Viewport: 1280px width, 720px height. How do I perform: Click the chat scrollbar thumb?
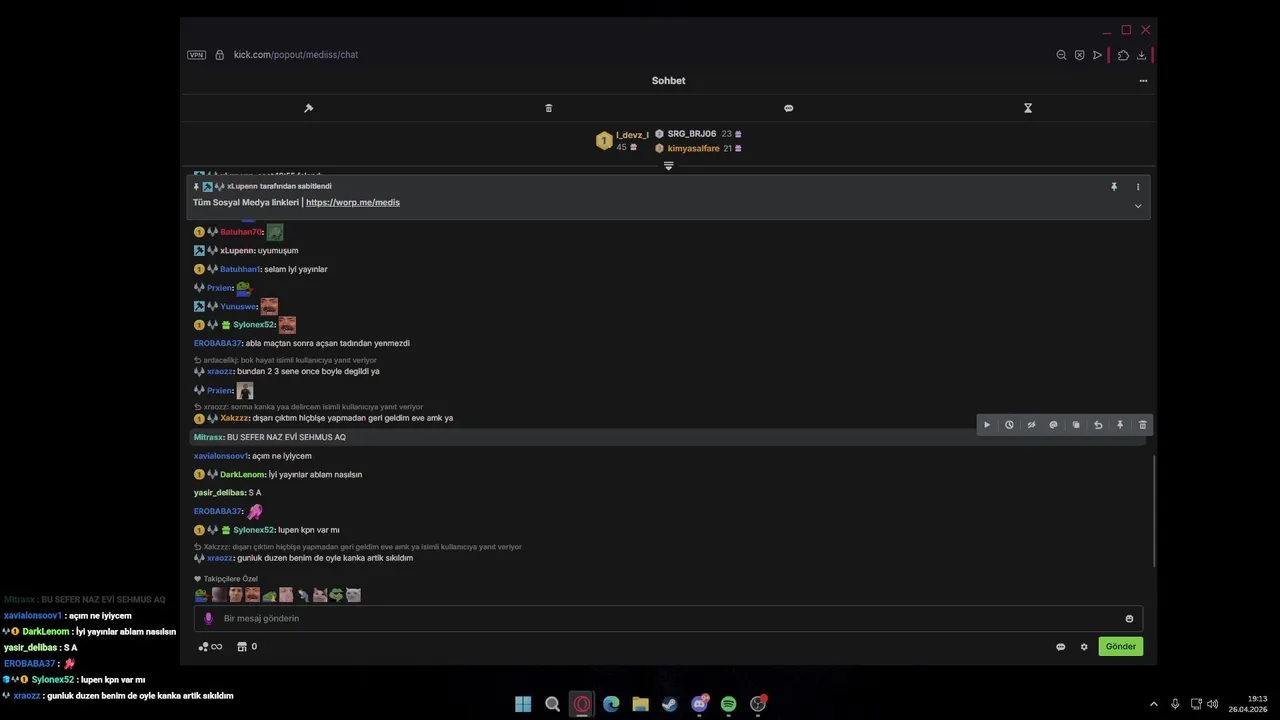[x=1154, y=510]
